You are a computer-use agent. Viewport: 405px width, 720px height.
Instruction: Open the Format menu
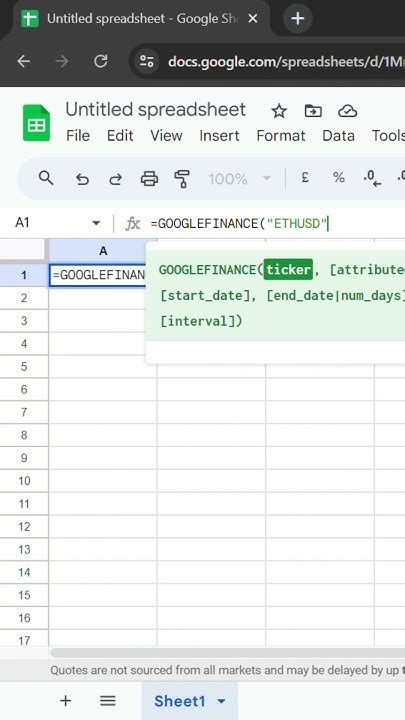[281, 135]
